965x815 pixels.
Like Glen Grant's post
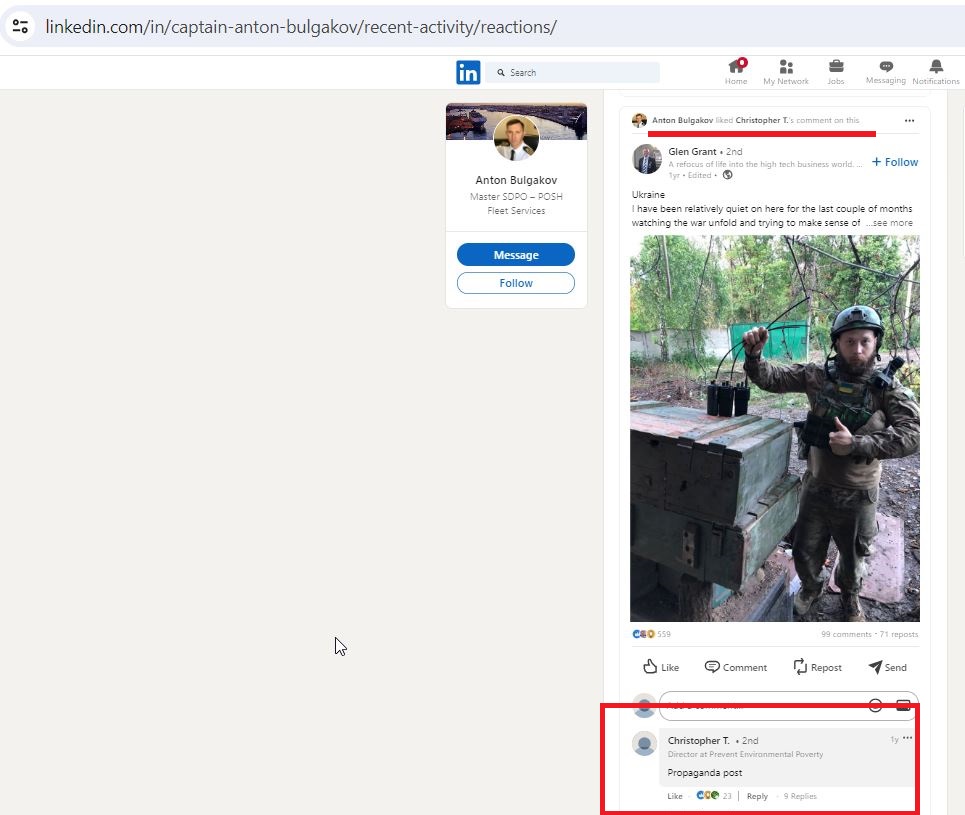661,667
